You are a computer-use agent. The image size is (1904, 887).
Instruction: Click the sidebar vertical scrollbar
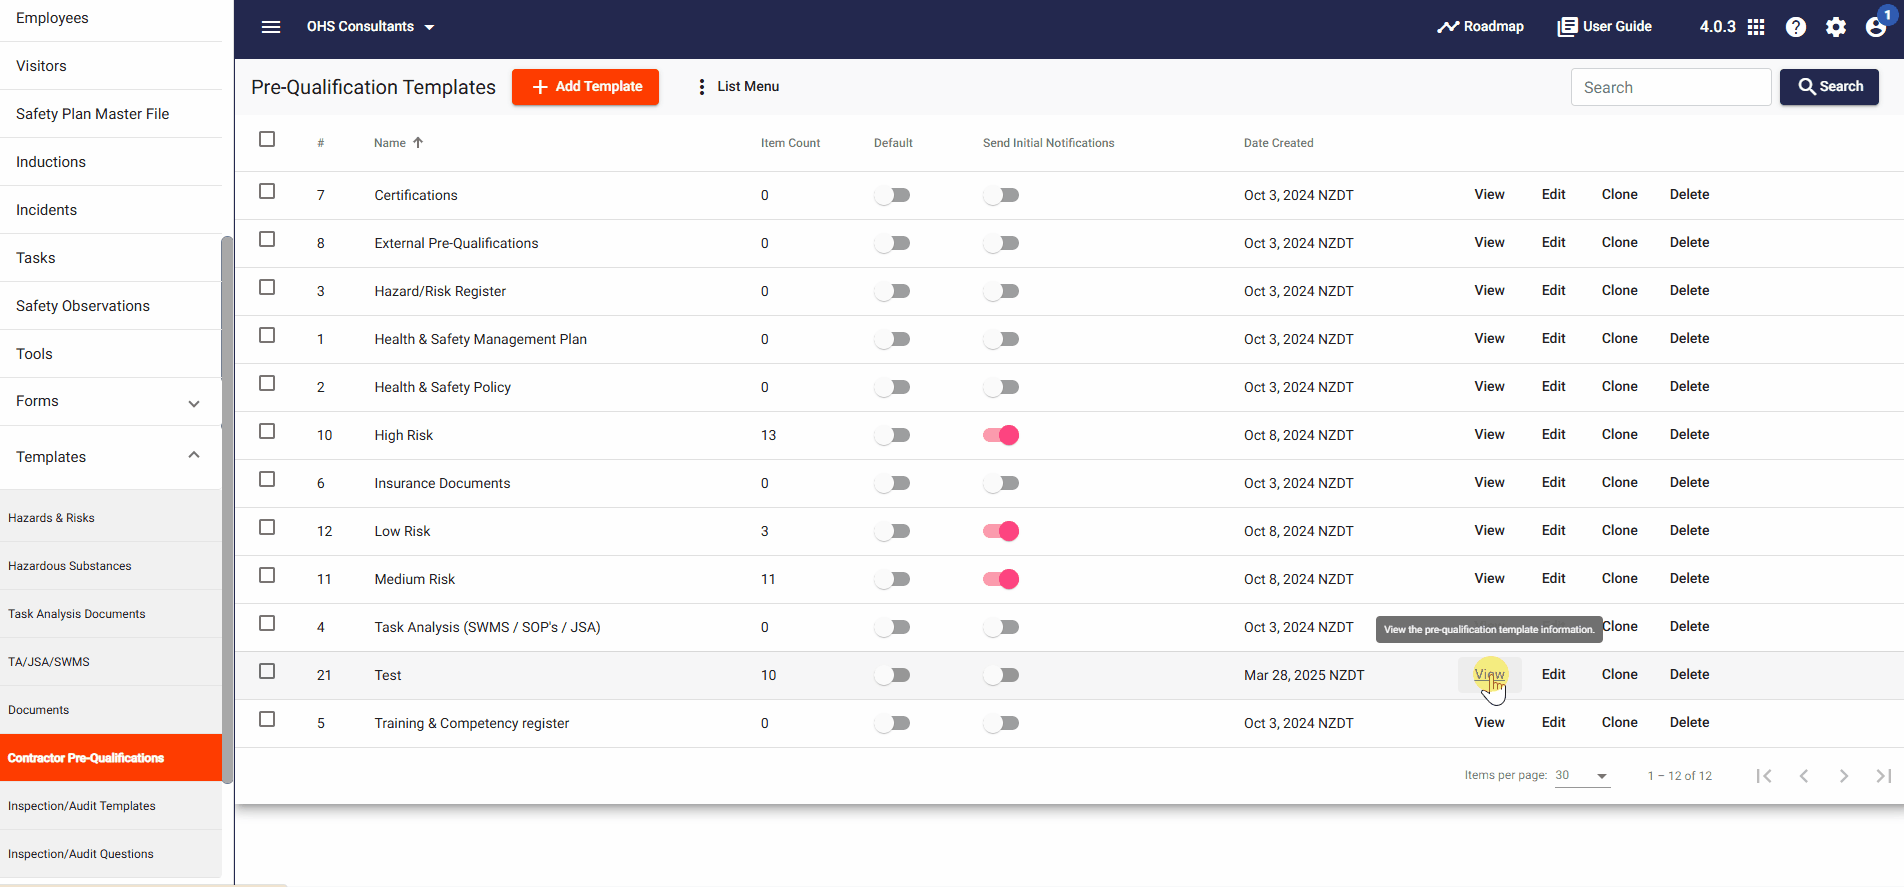click(227, 510)
